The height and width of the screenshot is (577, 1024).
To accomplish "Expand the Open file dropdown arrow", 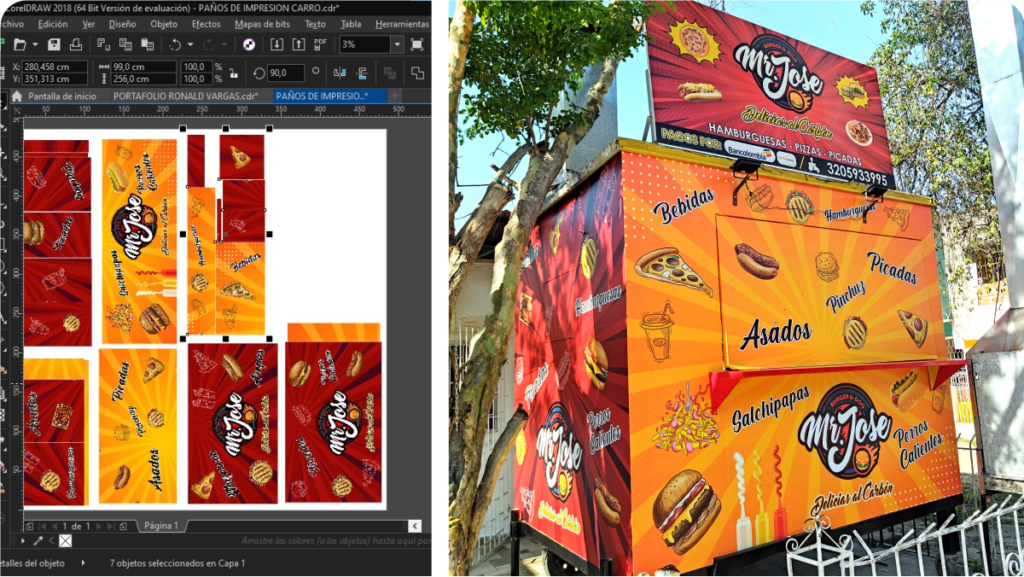I will [x=35, y=45].
